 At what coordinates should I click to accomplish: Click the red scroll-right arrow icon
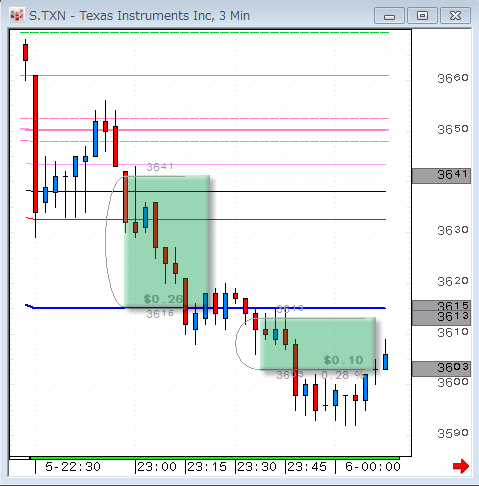(461, 466)
